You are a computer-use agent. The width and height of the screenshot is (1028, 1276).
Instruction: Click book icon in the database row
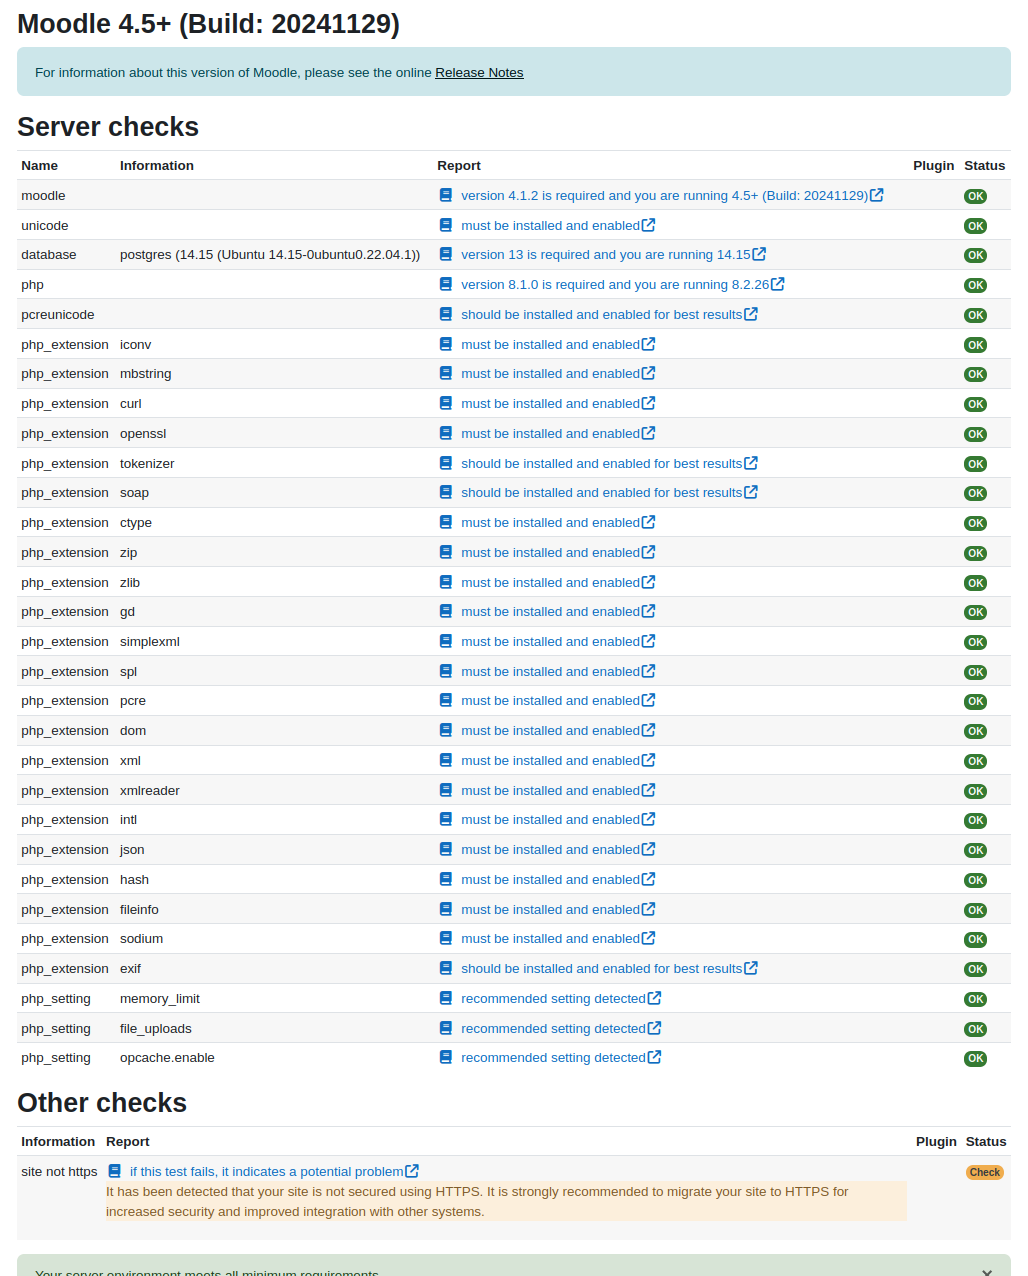[x=446, y=255]
